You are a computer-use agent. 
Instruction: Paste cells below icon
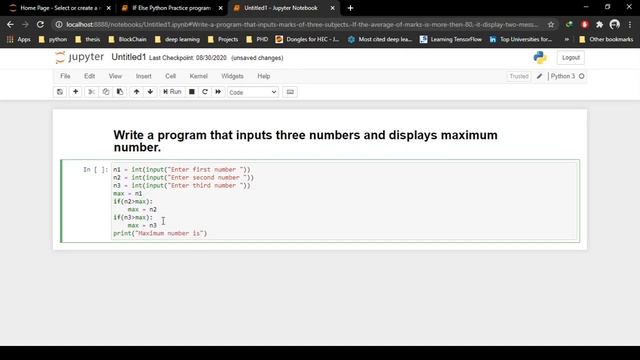120,92
